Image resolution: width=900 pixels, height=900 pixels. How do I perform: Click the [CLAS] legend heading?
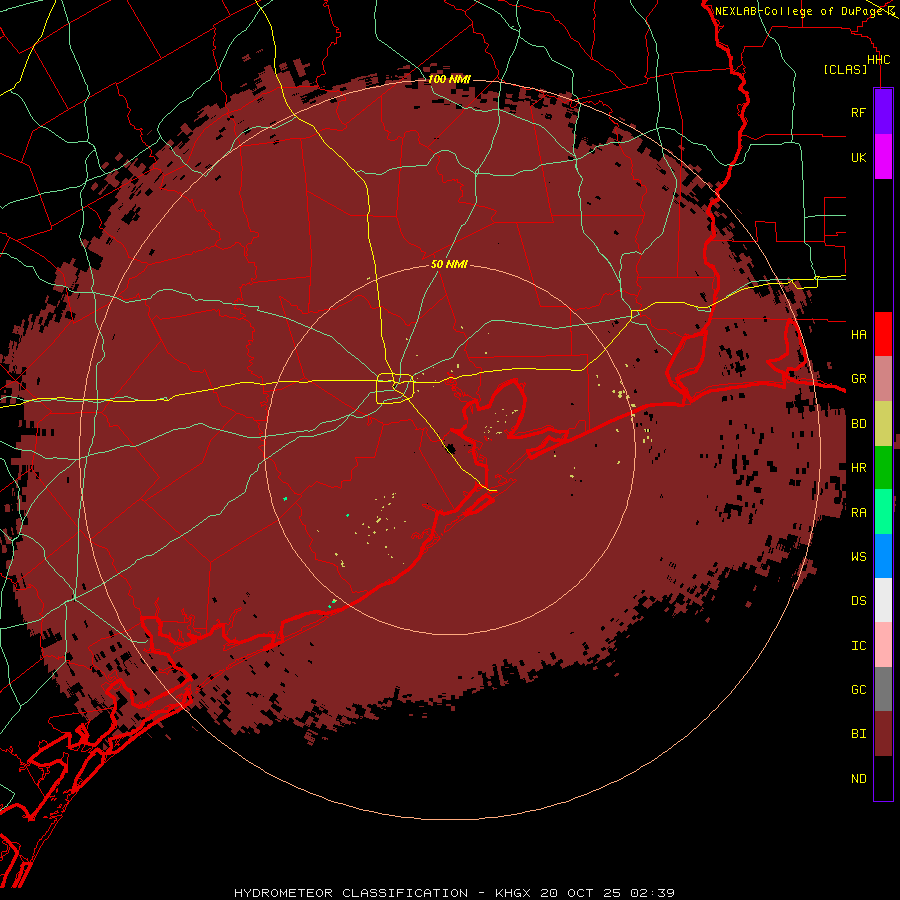[x=845, y=70]
